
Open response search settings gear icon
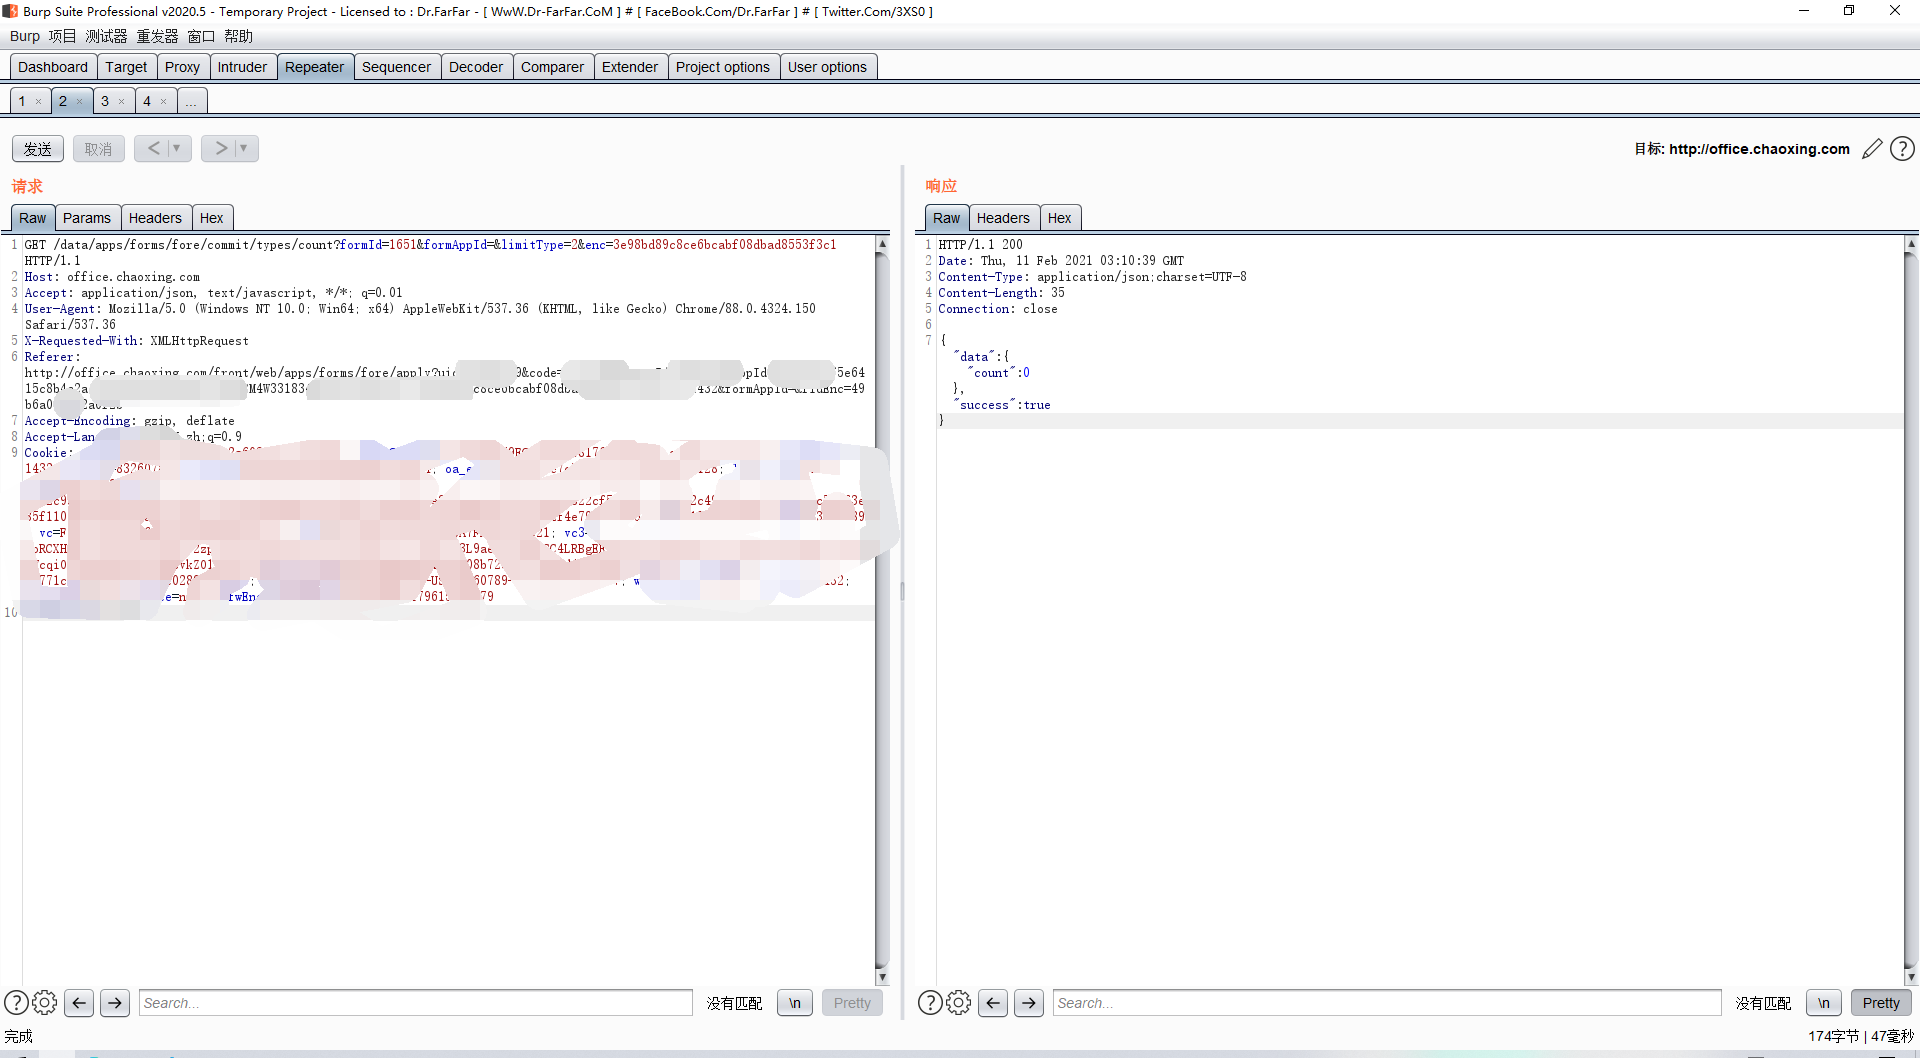tap(959, 1002)
